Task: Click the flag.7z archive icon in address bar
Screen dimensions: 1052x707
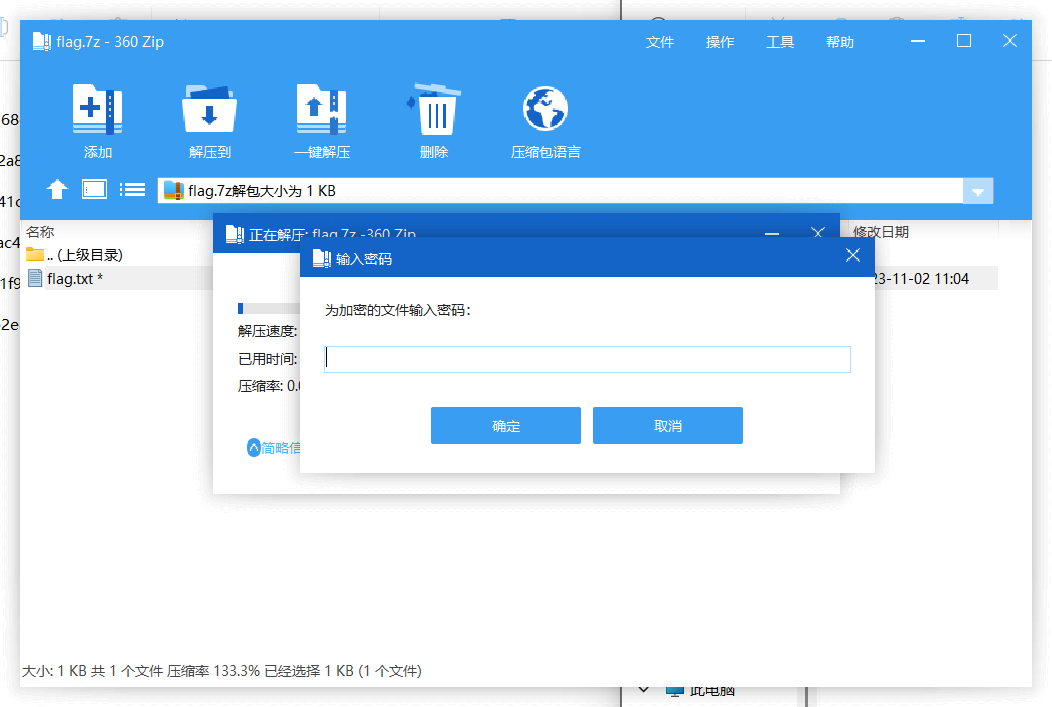Action: (x=172, y=190)
